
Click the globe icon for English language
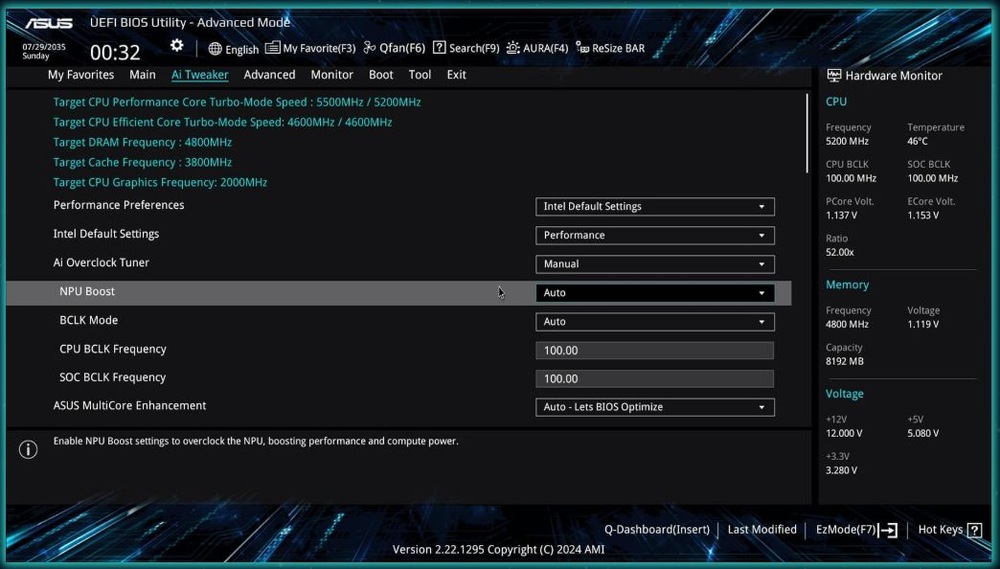tap(216, 49)
